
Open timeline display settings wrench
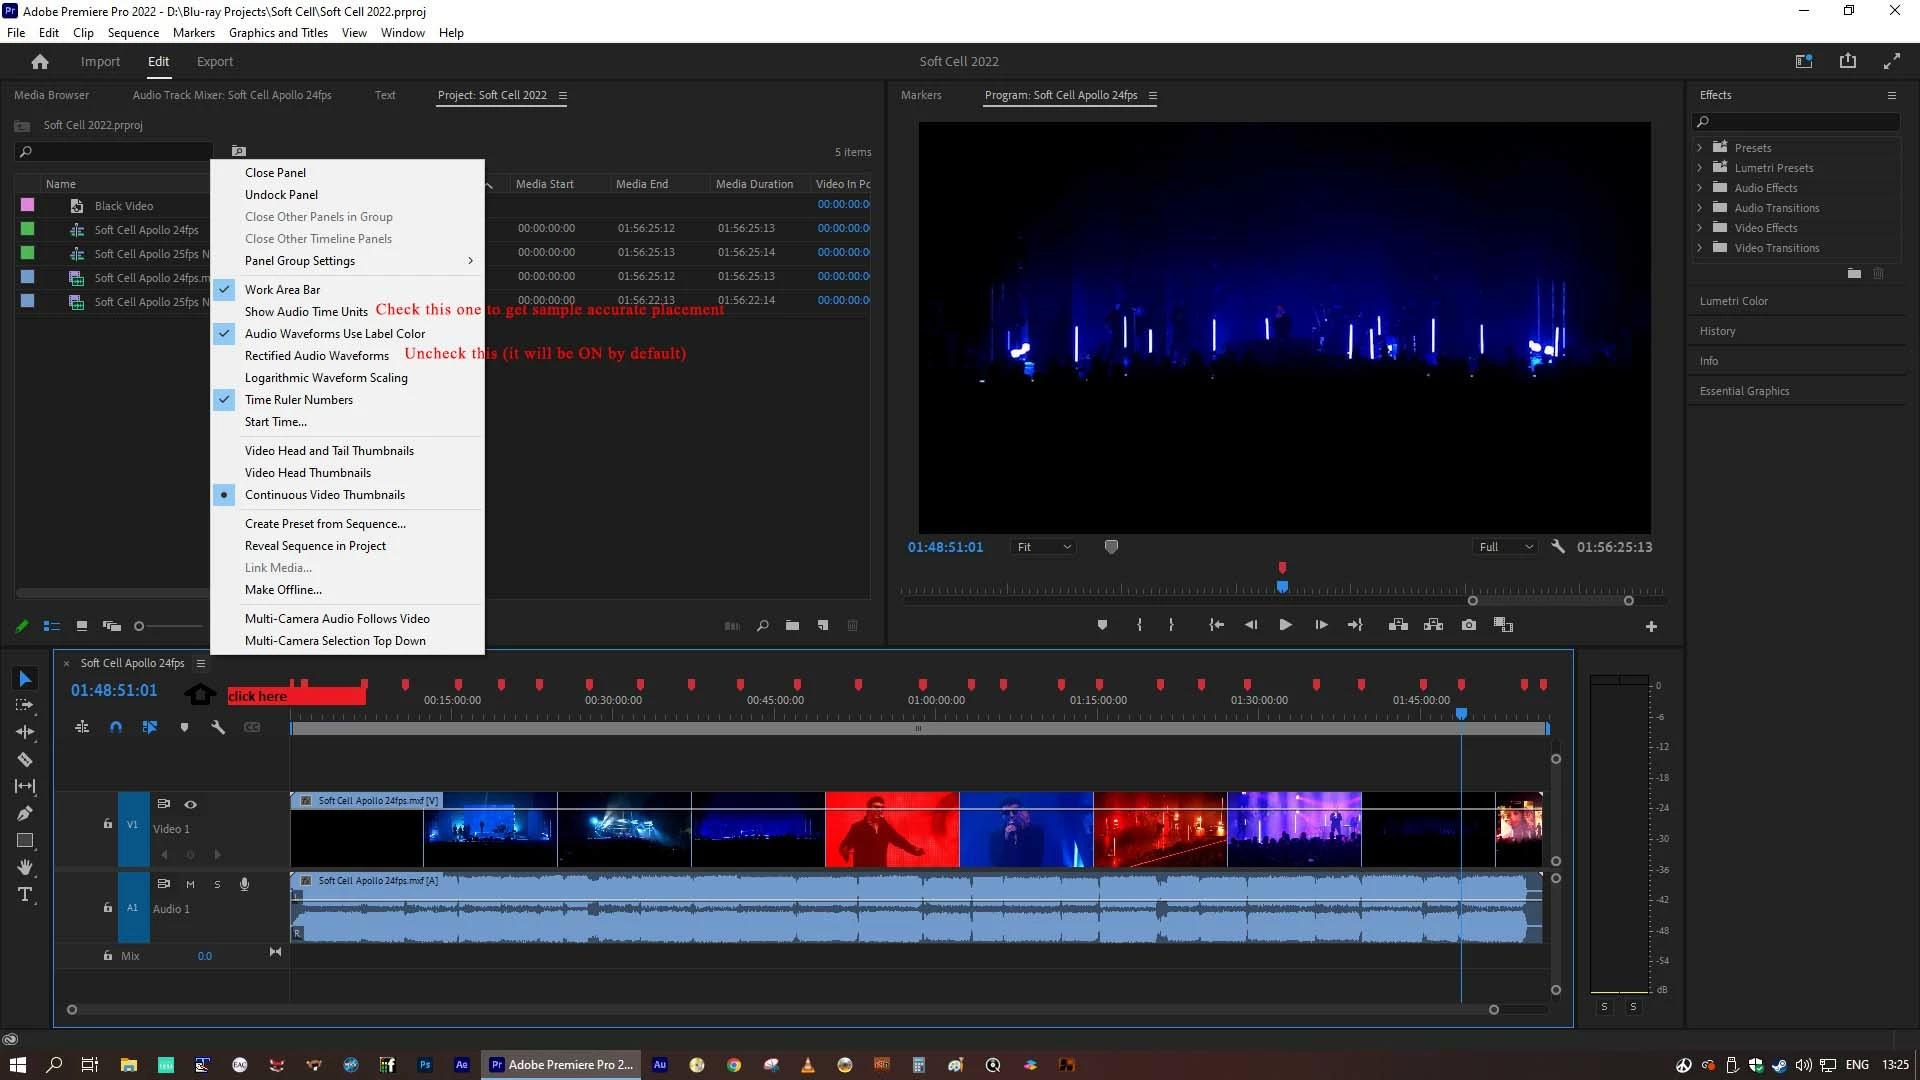(x=218, y=727)
